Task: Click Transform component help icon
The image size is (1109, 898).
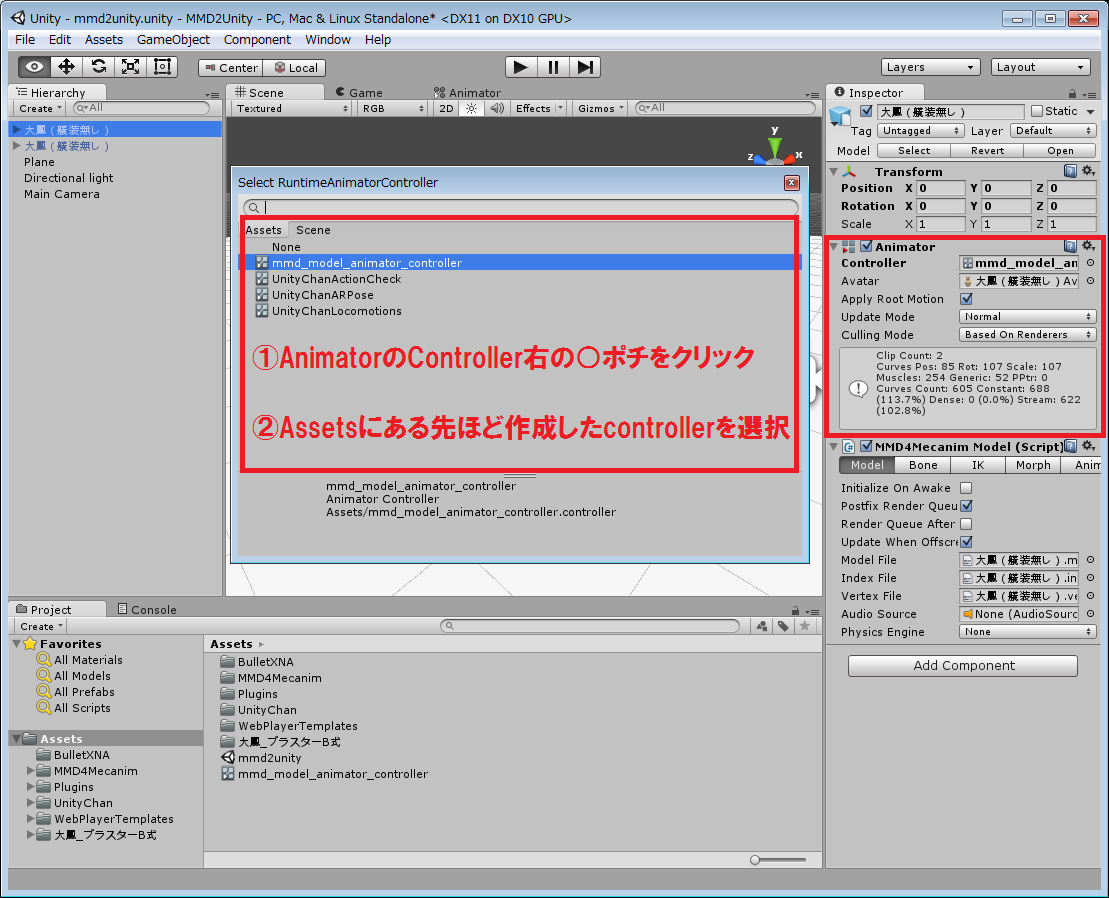Action: (1070, 170)
